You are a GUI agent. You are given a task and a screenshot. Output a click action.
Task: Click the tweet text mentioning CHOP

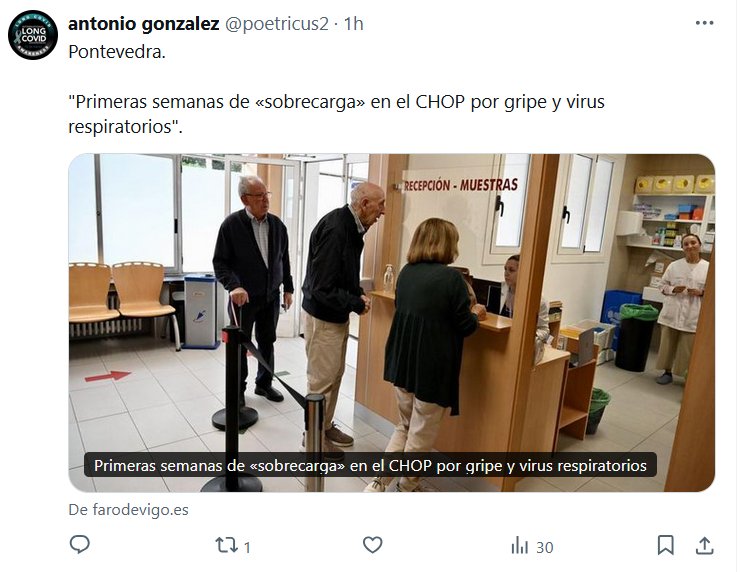(x=336, y=114)
